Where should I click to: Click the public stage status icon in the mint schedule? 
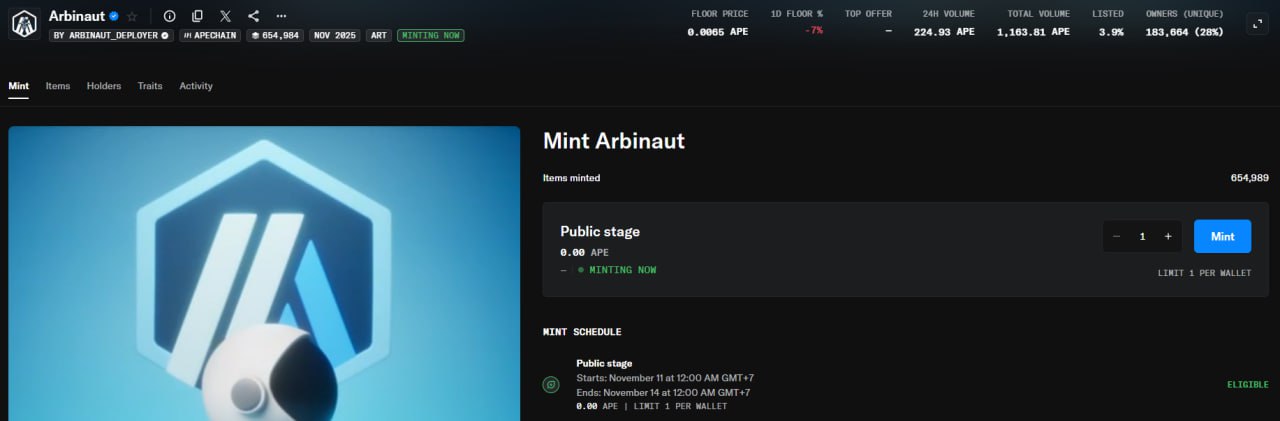pos(551,385)
